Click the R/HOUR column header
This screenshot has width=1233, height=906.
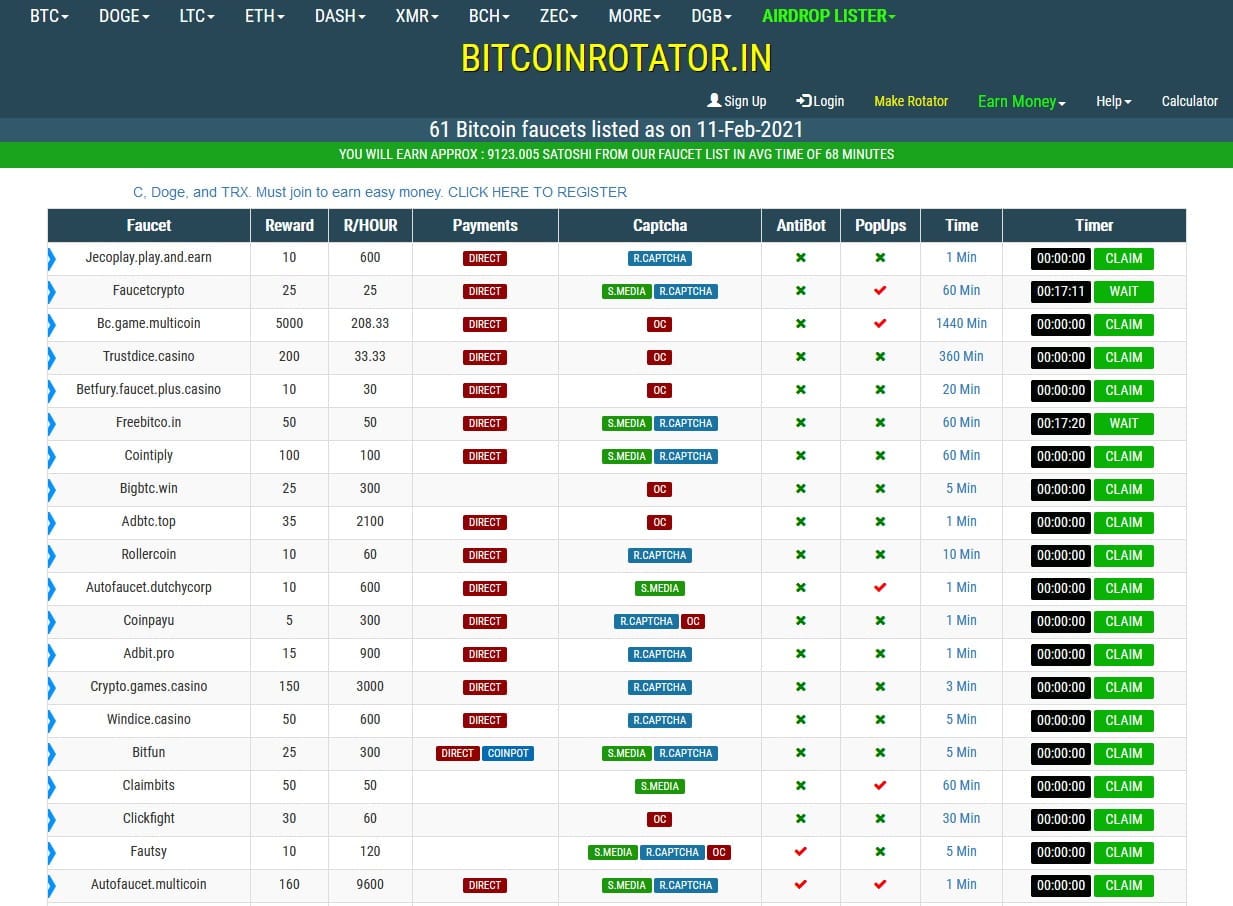point(370,225)
